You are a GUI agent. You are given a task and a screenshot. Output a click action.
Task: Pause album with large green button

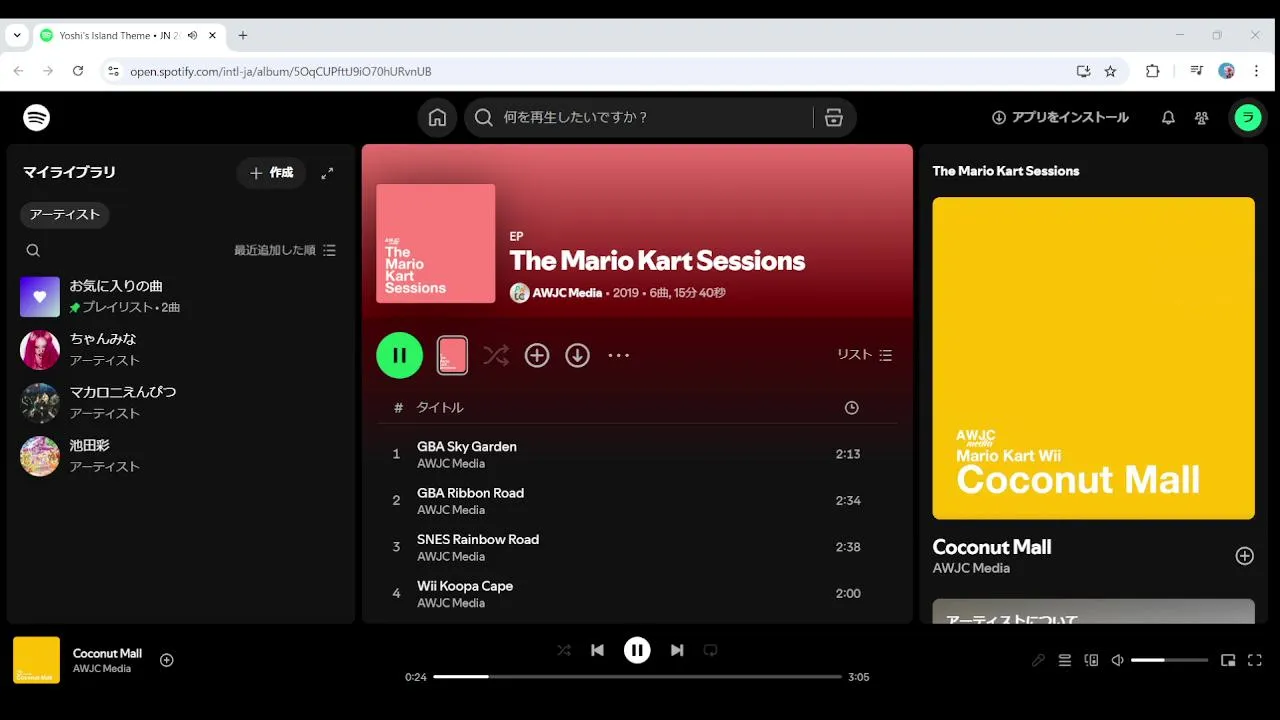click(x=400, y=355)
